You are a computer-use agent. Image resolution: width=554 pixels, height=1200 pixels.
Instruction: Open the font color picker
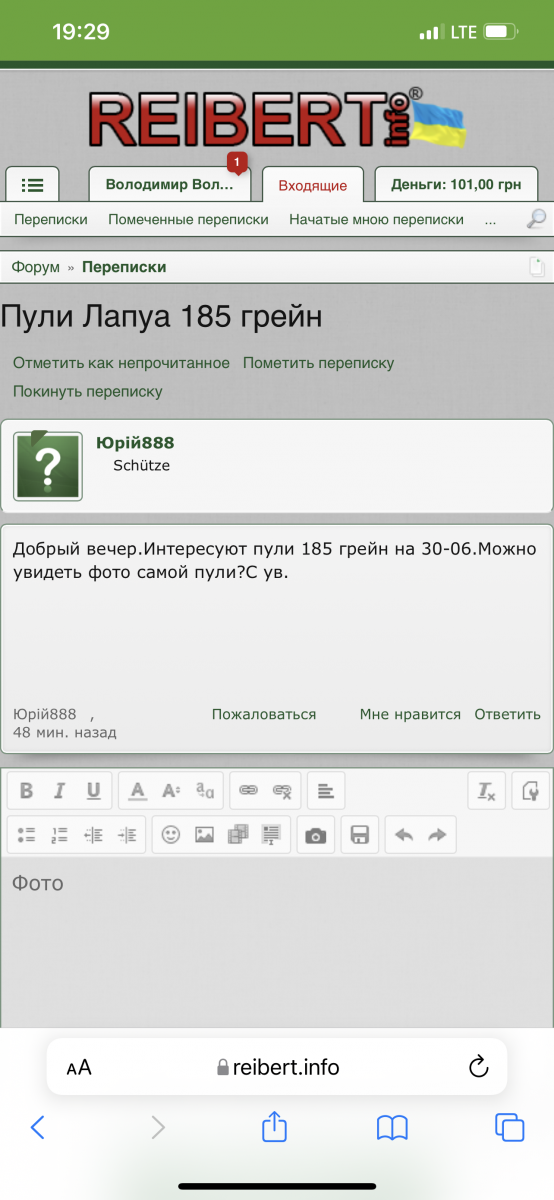138,791
